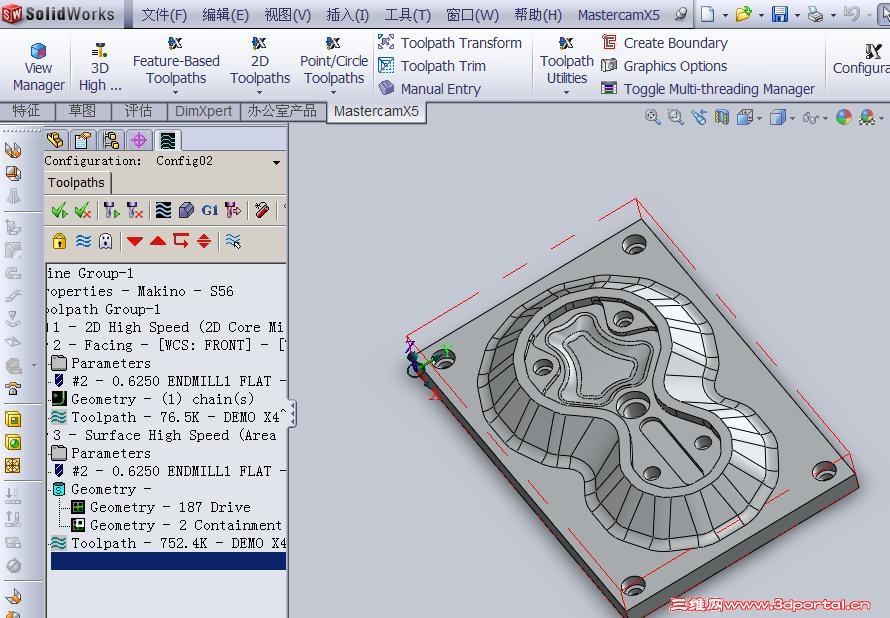Click Manual Entry
Screen dimensions: 890x618
point(429,89)
